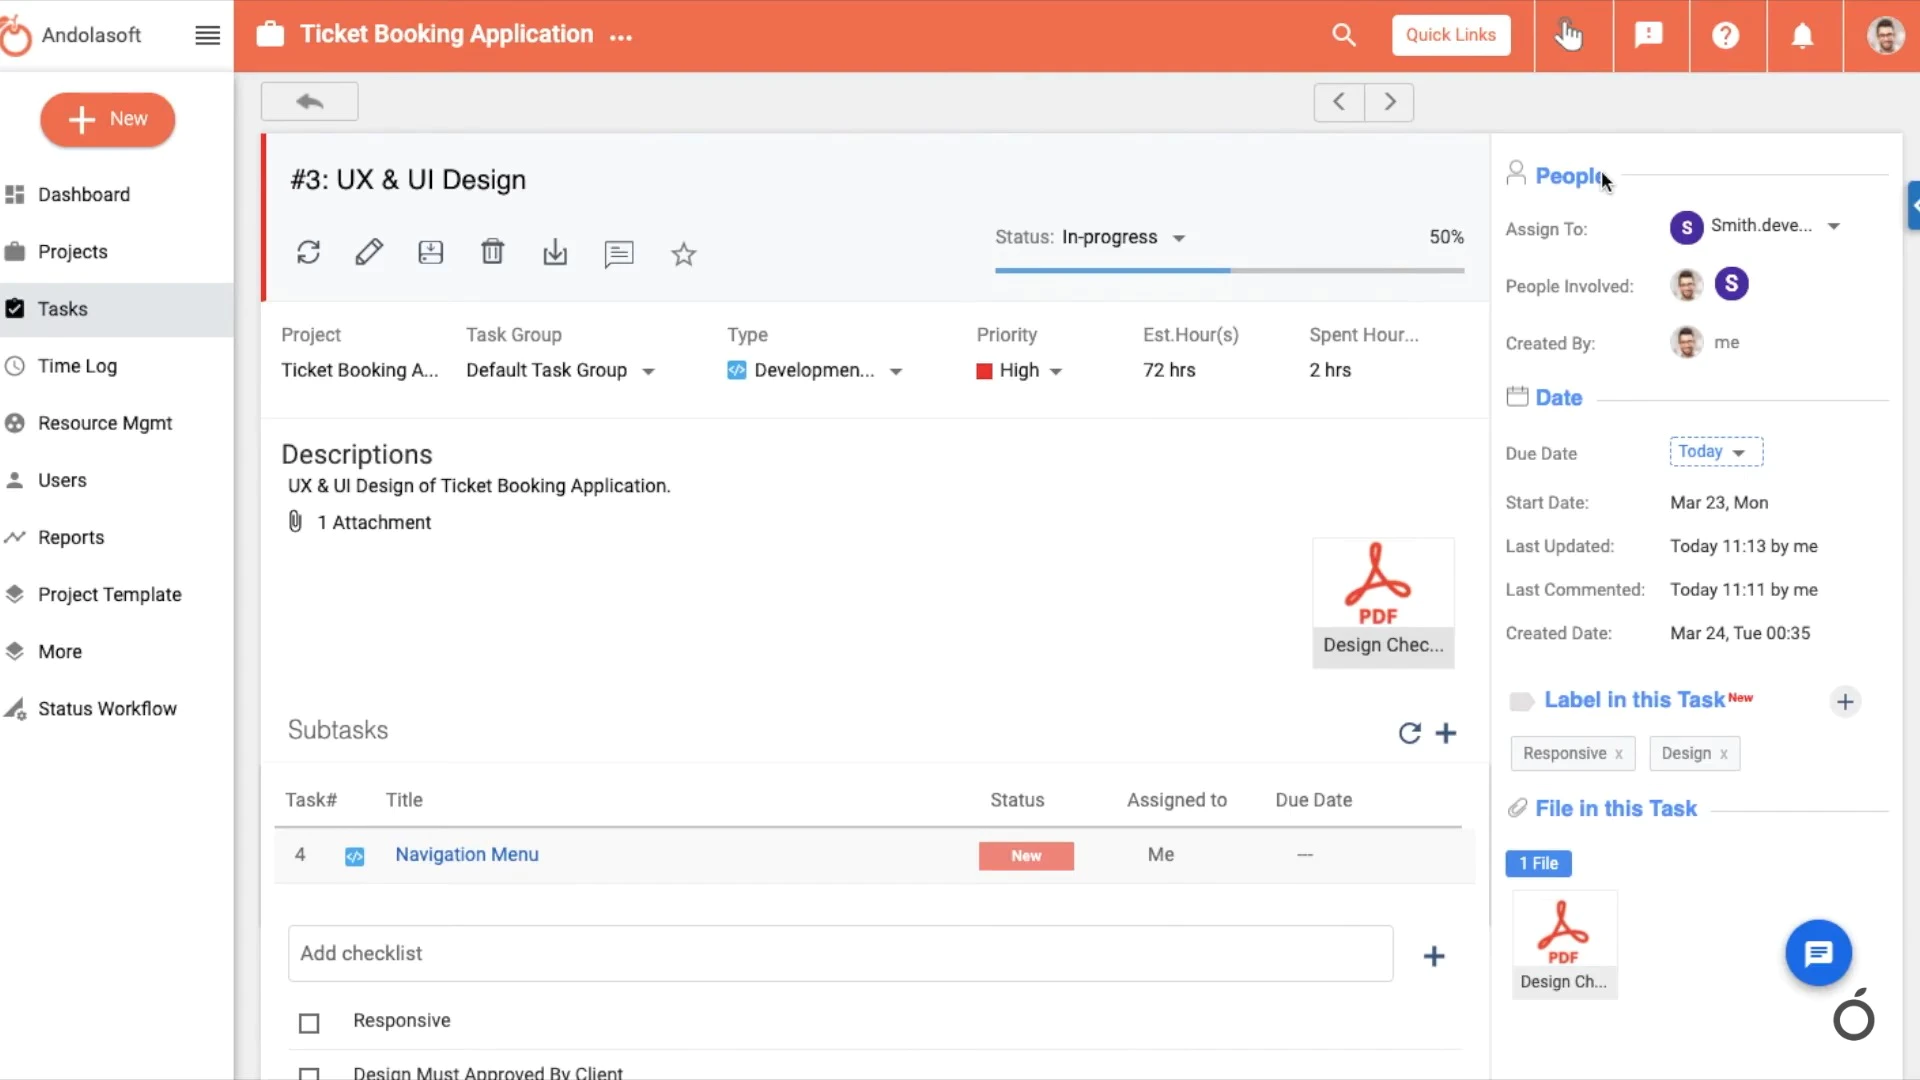
Task: Click the pencil edit task icon
Action: coord(369,252)
